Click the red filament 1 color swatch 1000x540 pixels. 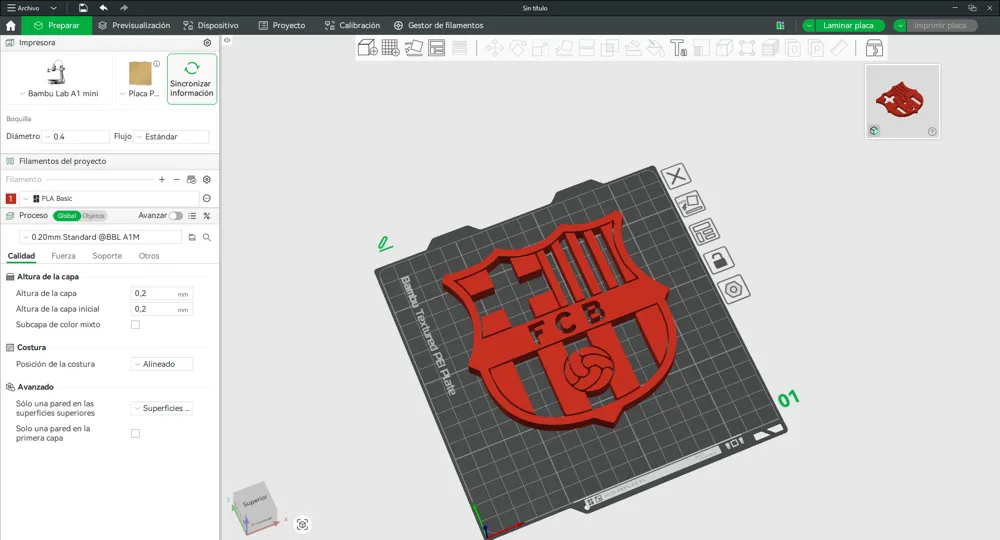[10, 198]
